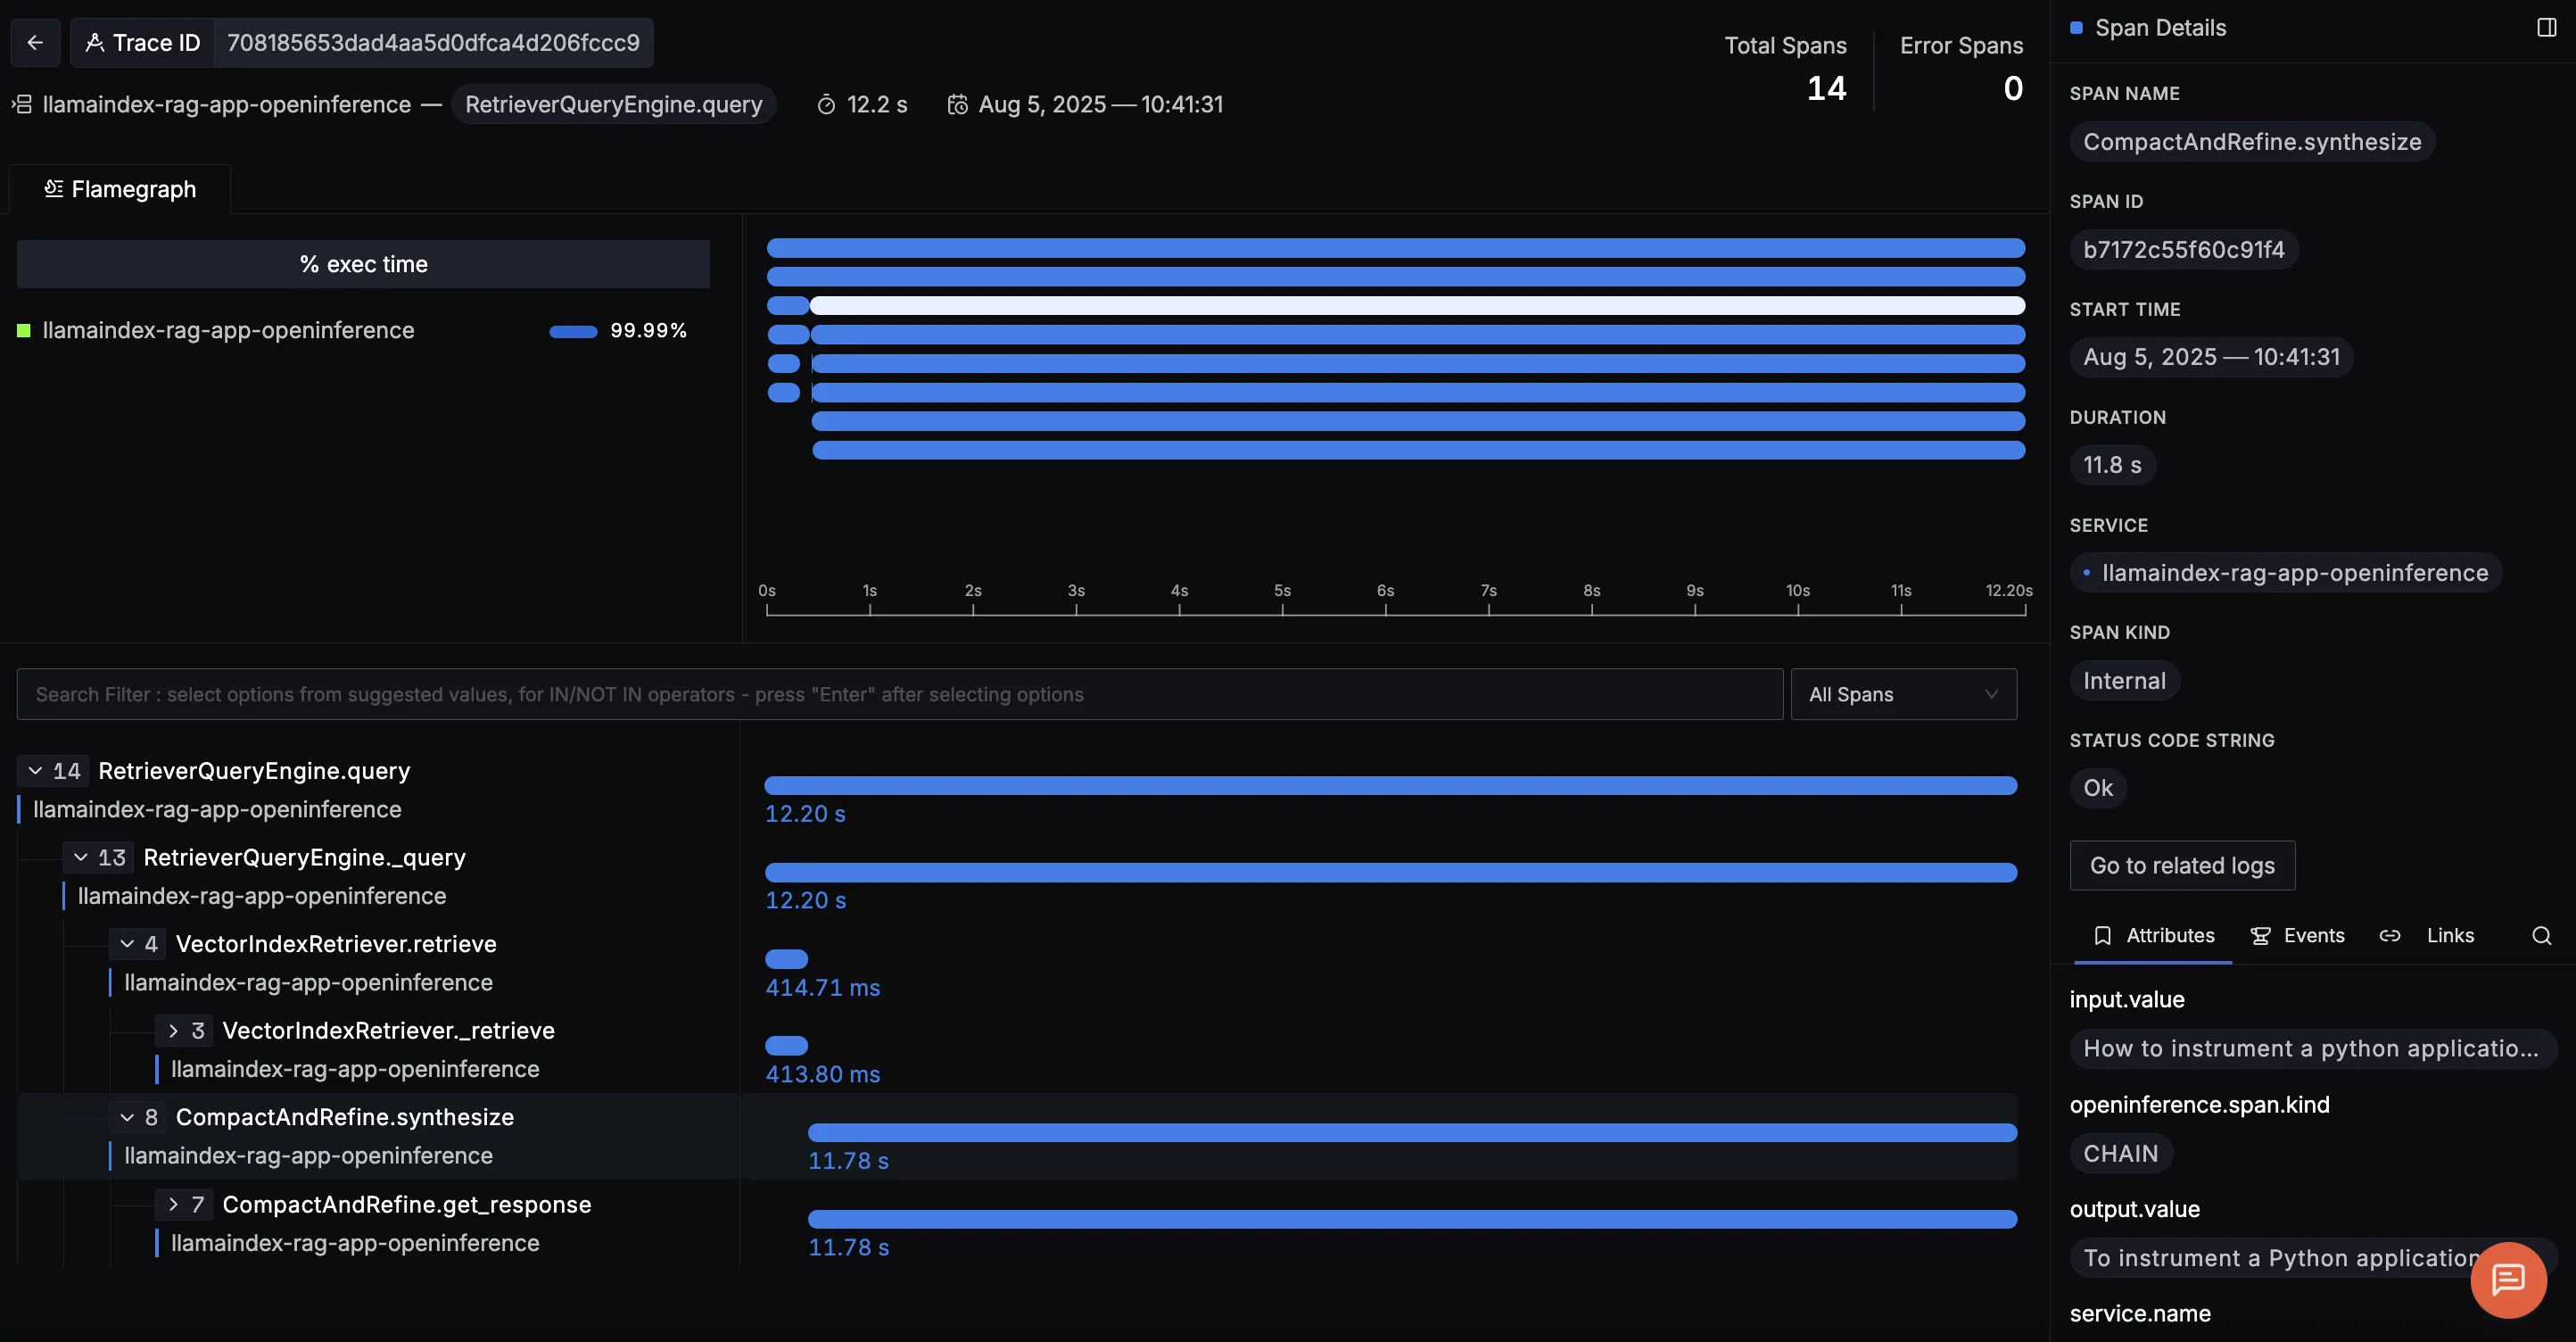The image size is (2576, 1342).
Task: Click the 12.20 s RetrieverQueryEngine.query bar
Action: [x=1391, y=785]
